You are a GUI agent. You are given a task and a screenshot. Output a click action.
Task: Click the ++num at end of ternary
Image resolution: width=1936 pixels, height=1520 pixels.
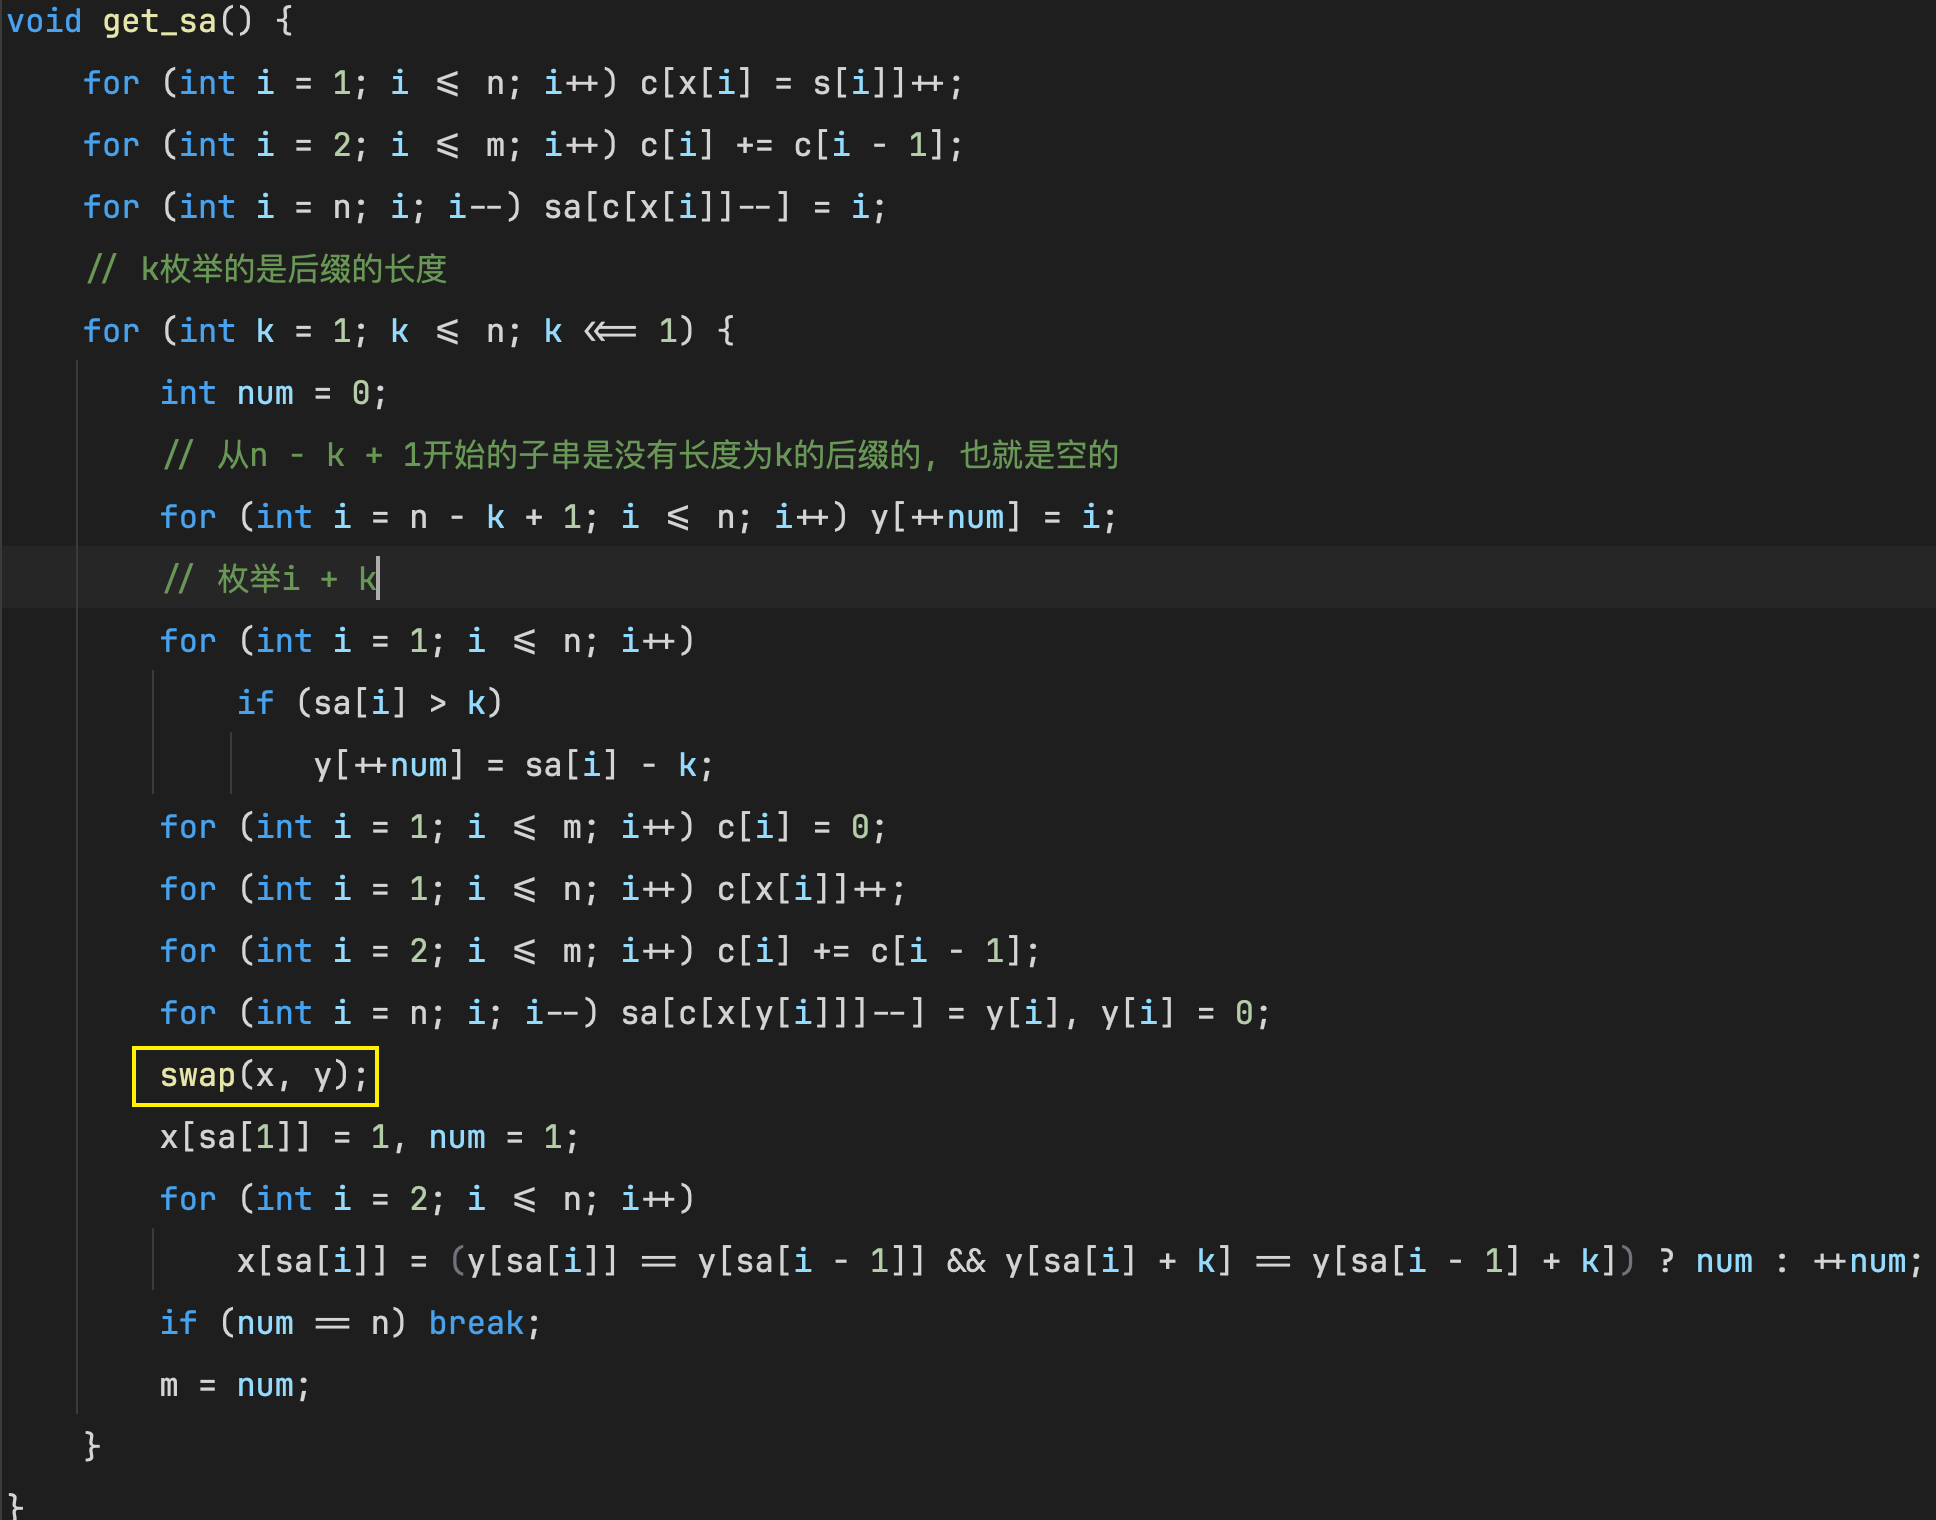click(1860, 1261)
